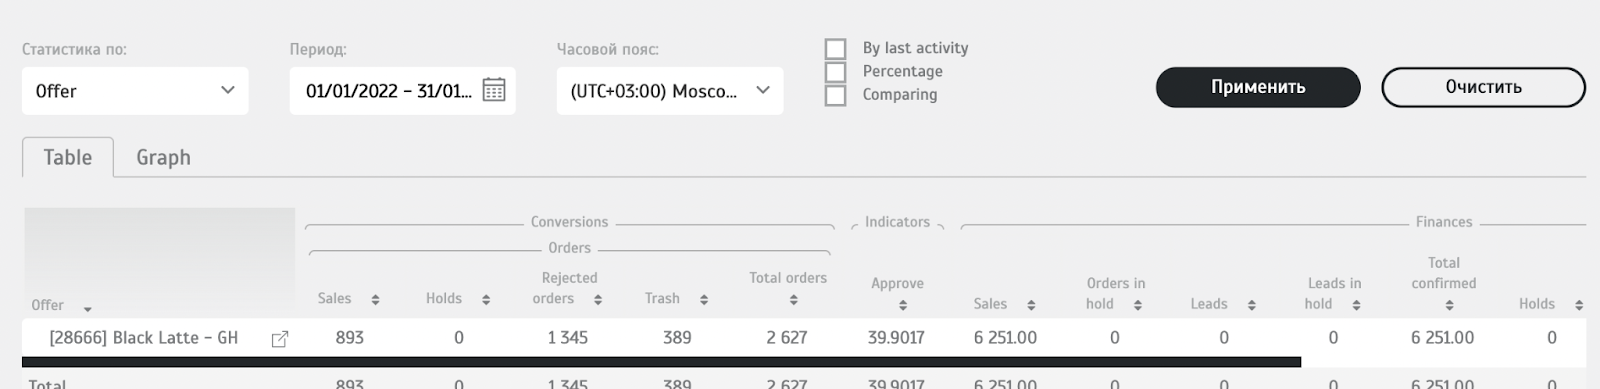
Task: Toggle the Percentage checkbox
Action: point(835,72)
